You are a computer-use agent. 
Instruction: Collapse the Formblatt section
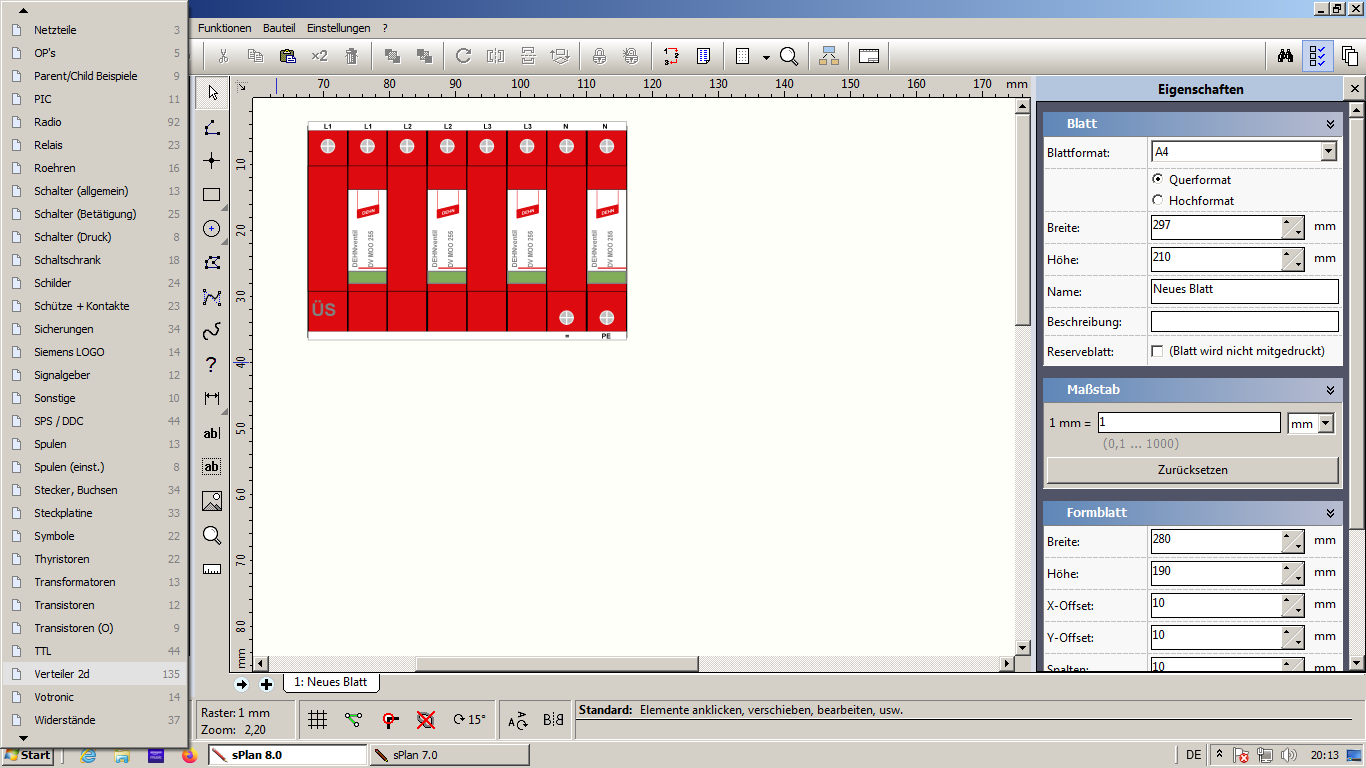click(1330, 512)
